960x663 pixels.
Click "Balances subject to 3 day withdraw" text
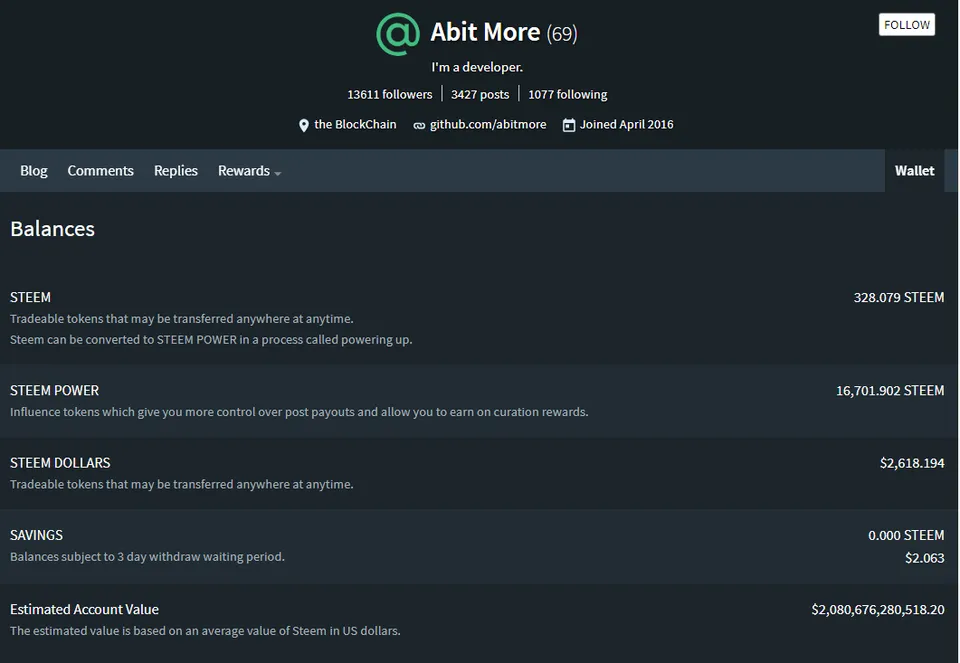148,557
